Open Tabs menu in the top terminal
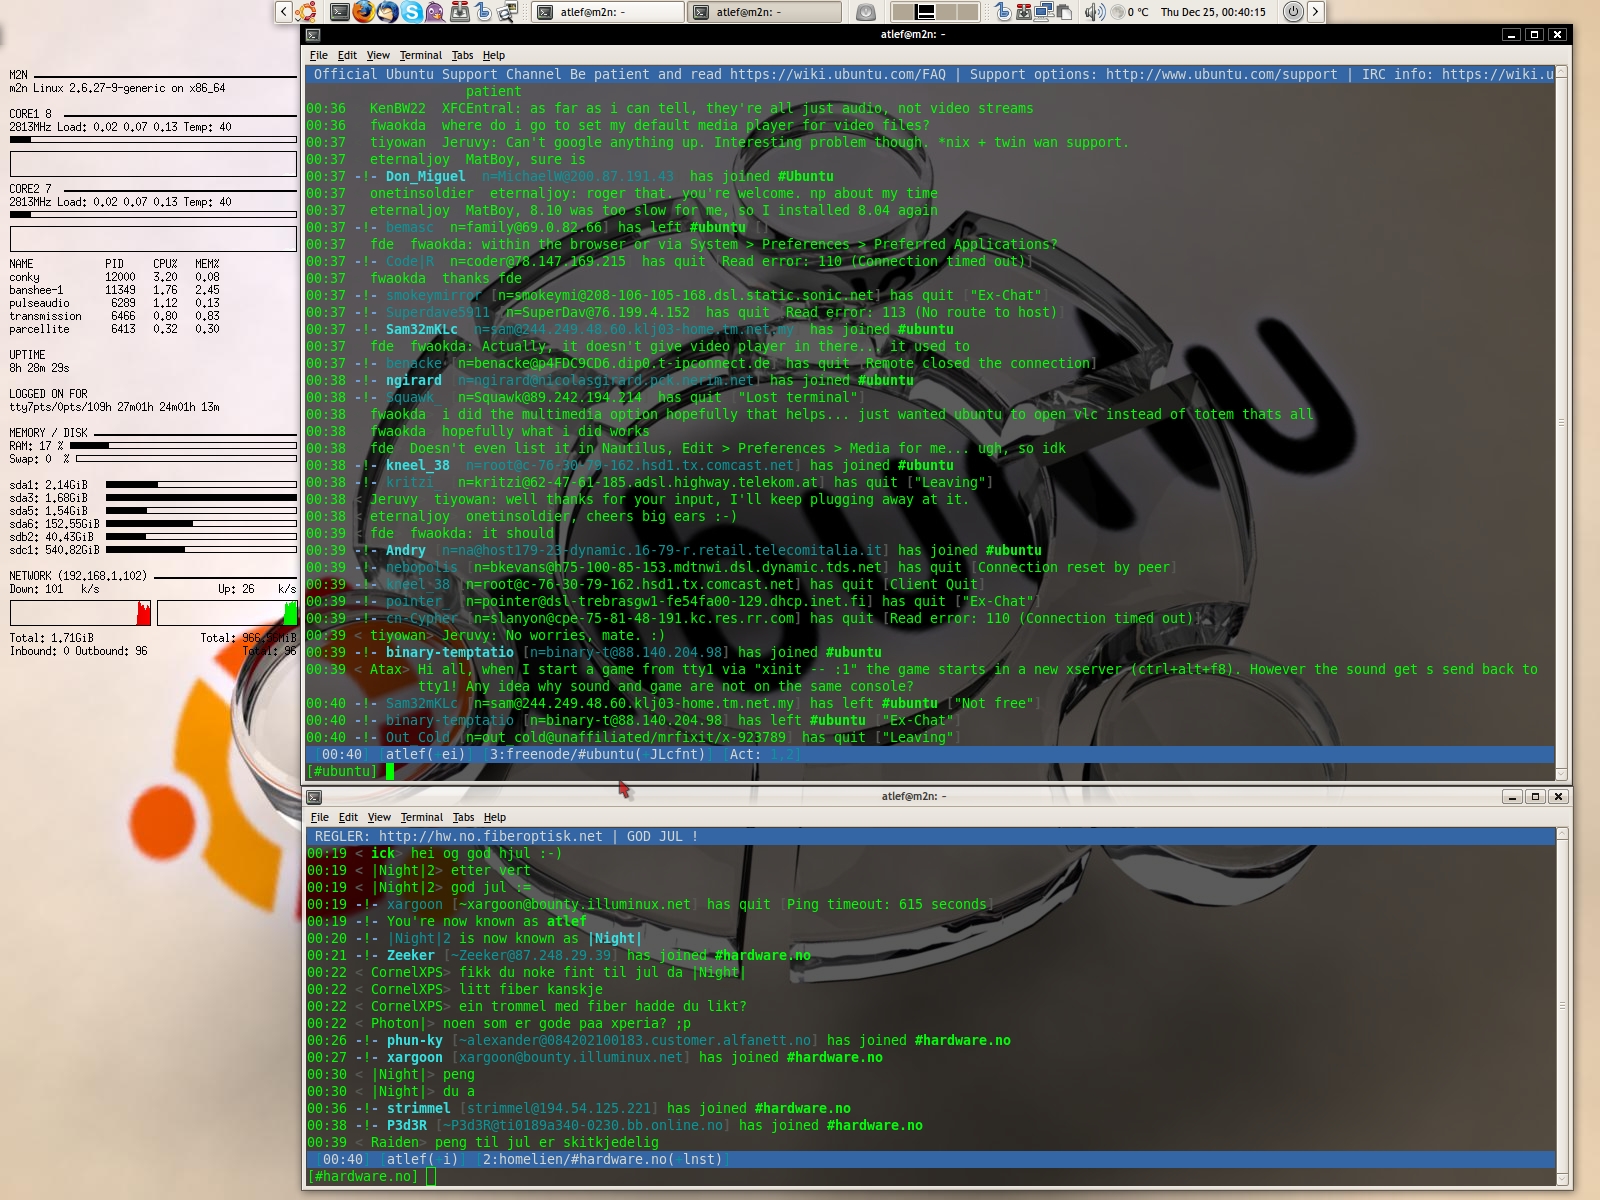This screenshot has height=1200, width=1600. [x=462, y=55]
